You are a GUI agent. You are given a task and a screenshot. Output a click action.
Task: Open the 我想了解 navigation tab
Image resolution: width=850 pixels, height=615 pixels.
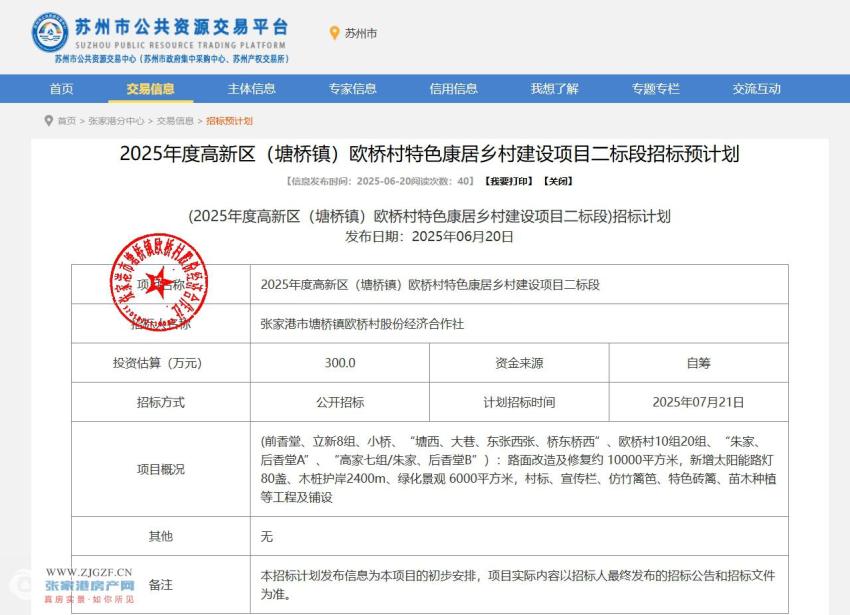555,89
